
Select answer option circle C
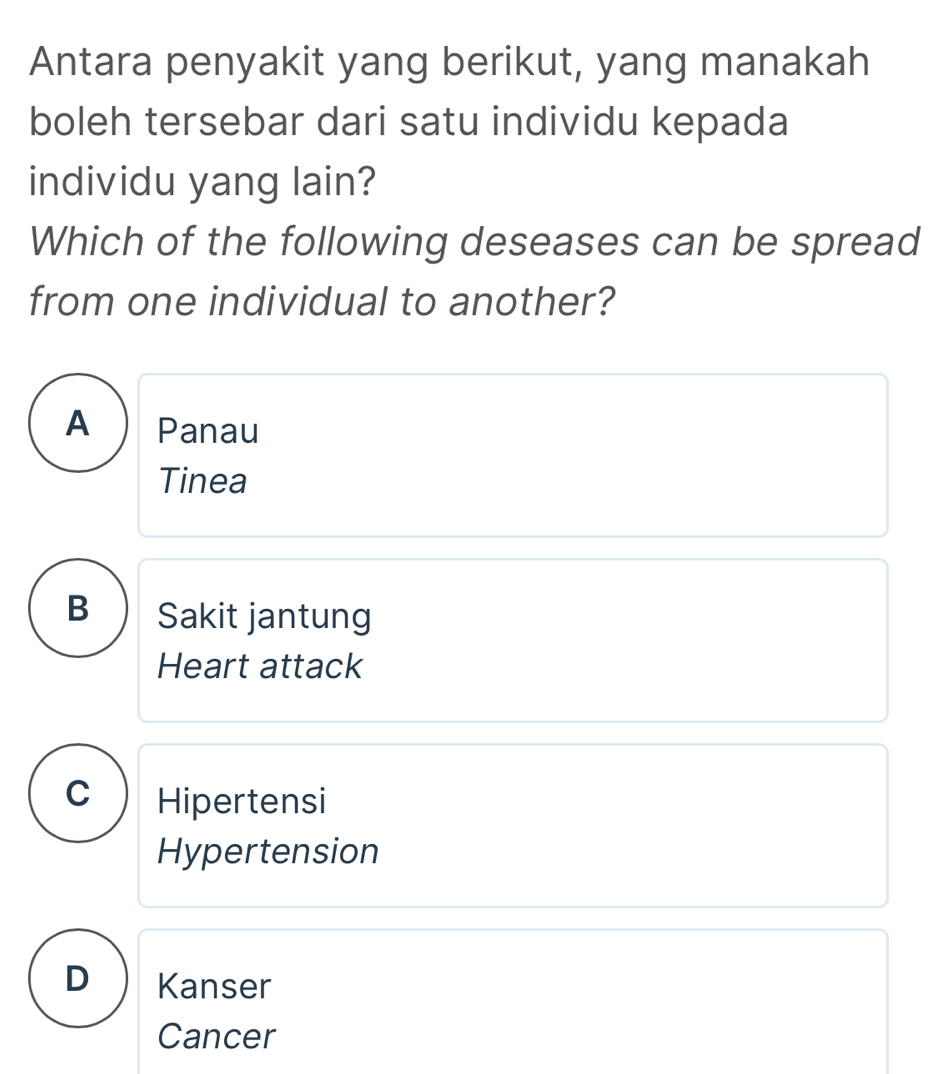(78, 793)
